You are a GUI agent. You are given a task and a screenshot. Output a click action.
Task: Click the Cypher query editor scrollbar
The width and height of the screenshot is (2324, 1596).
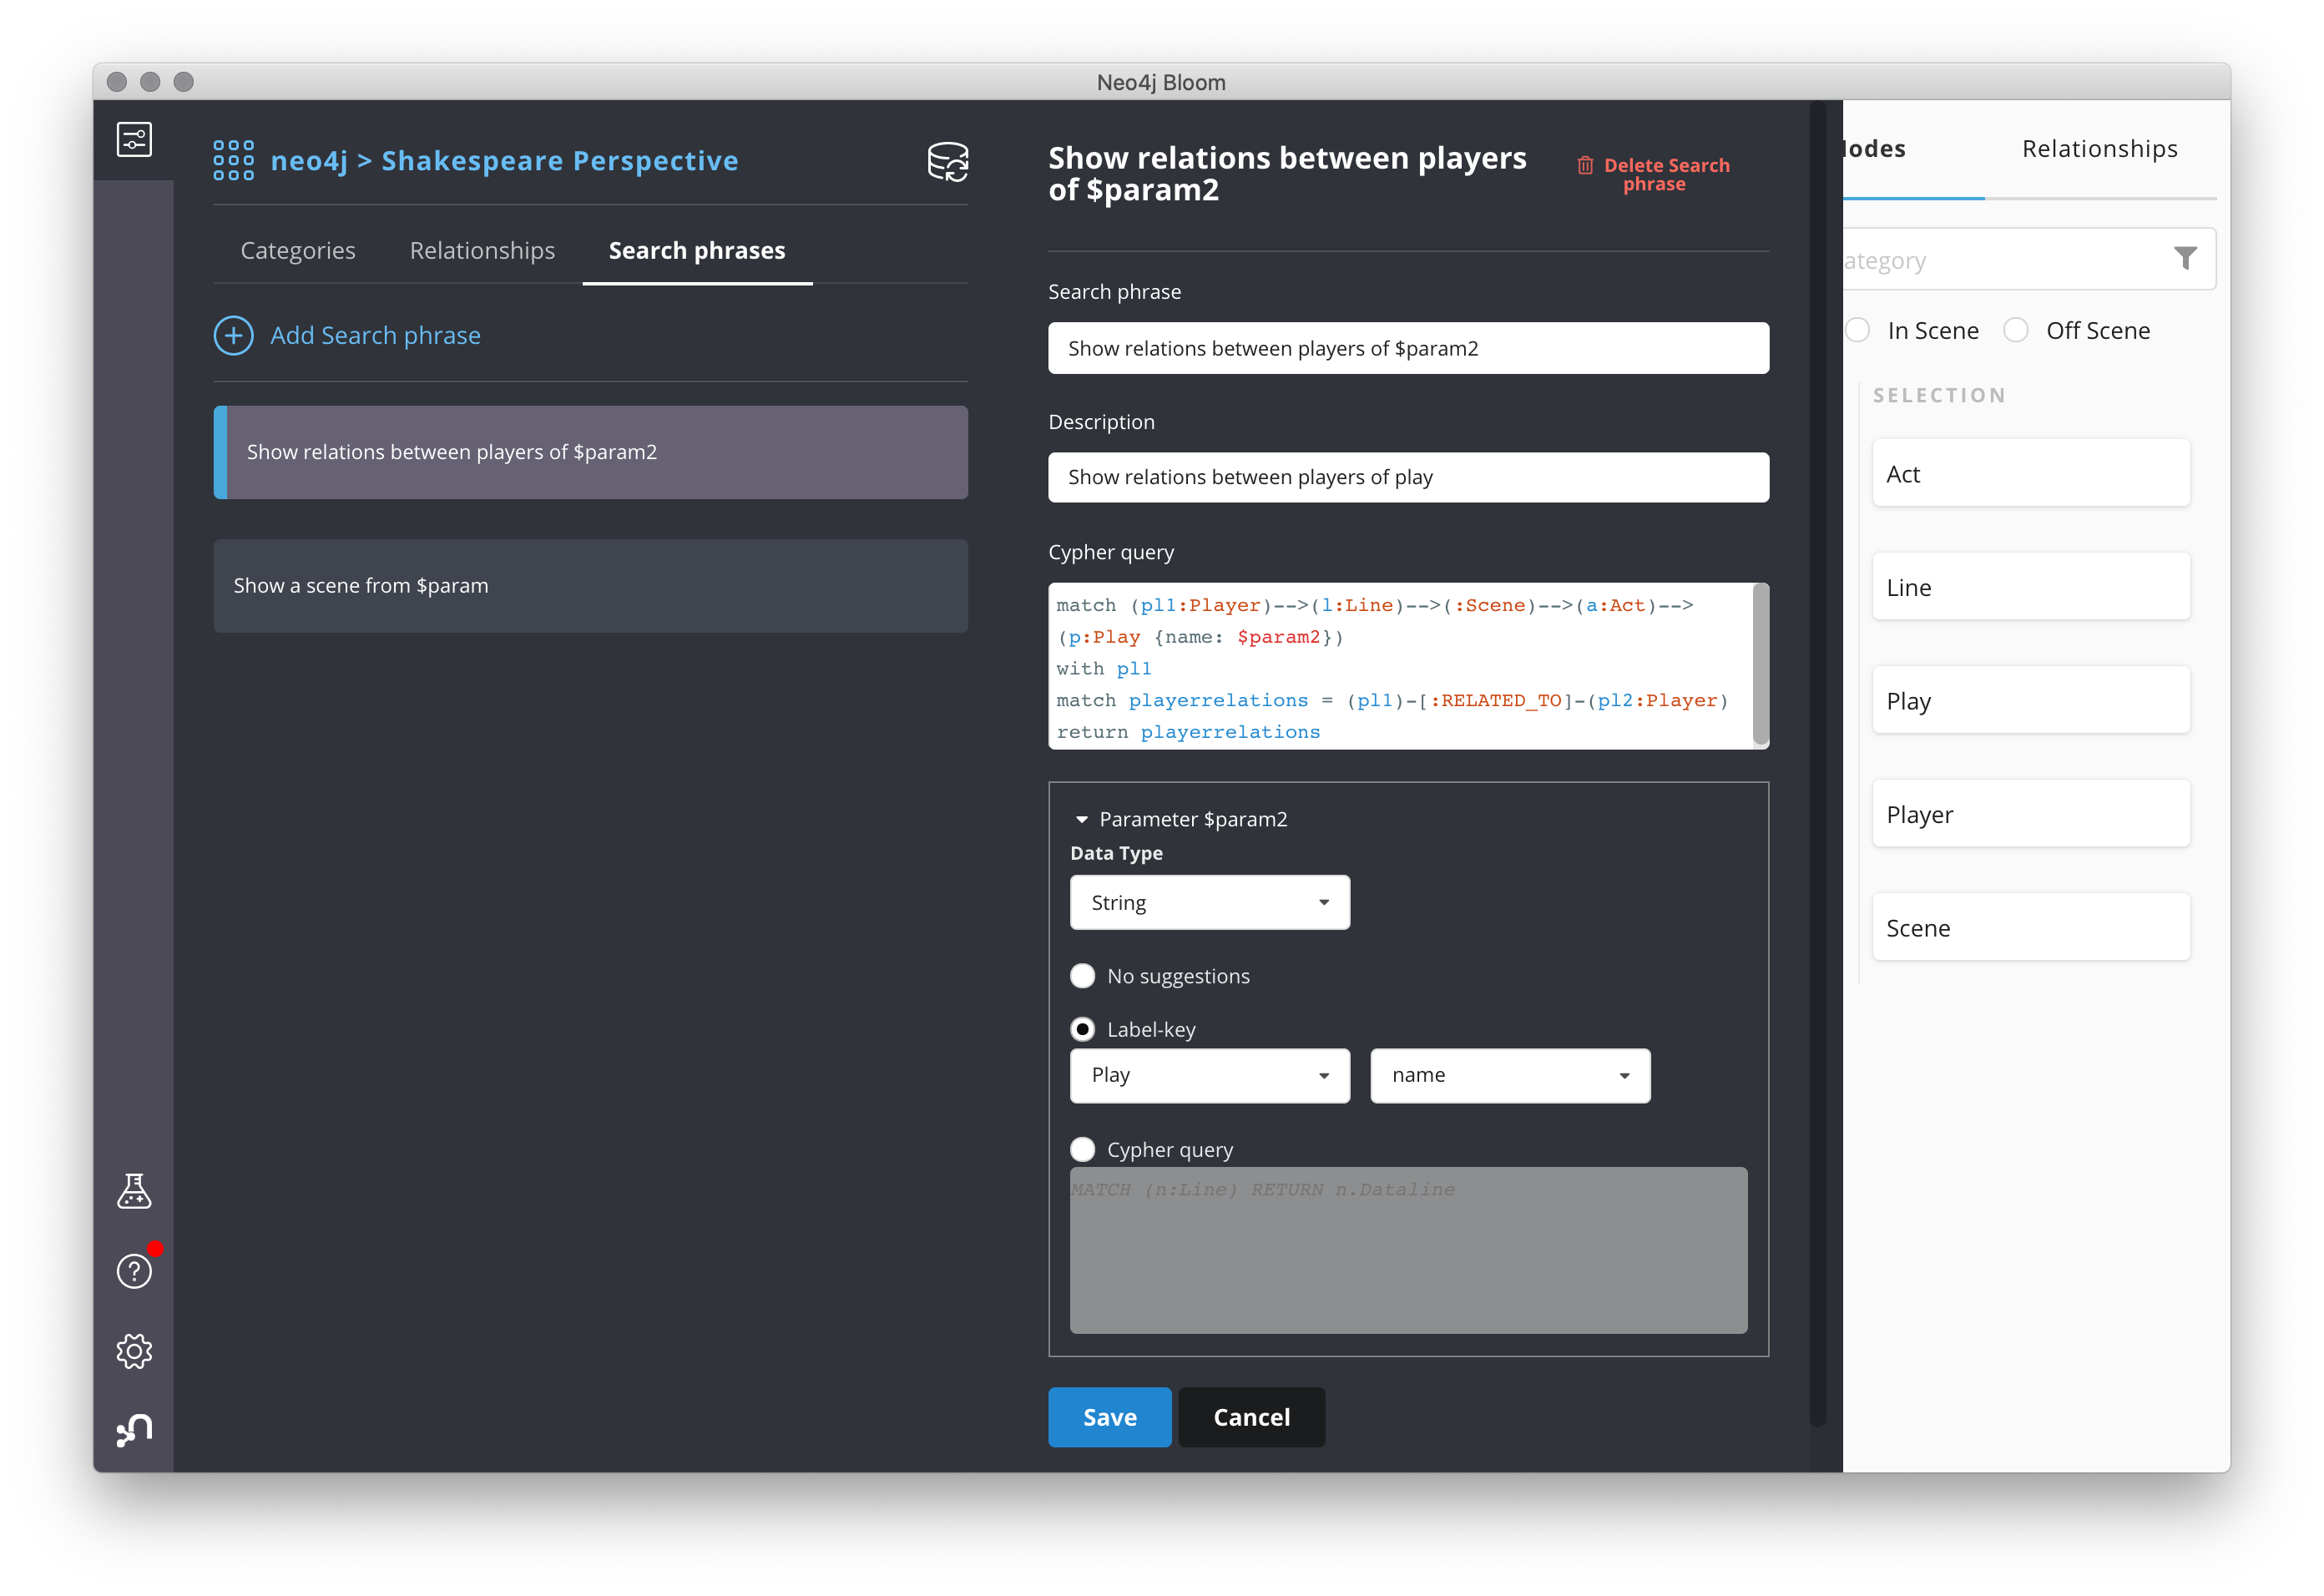point(1761,665)
